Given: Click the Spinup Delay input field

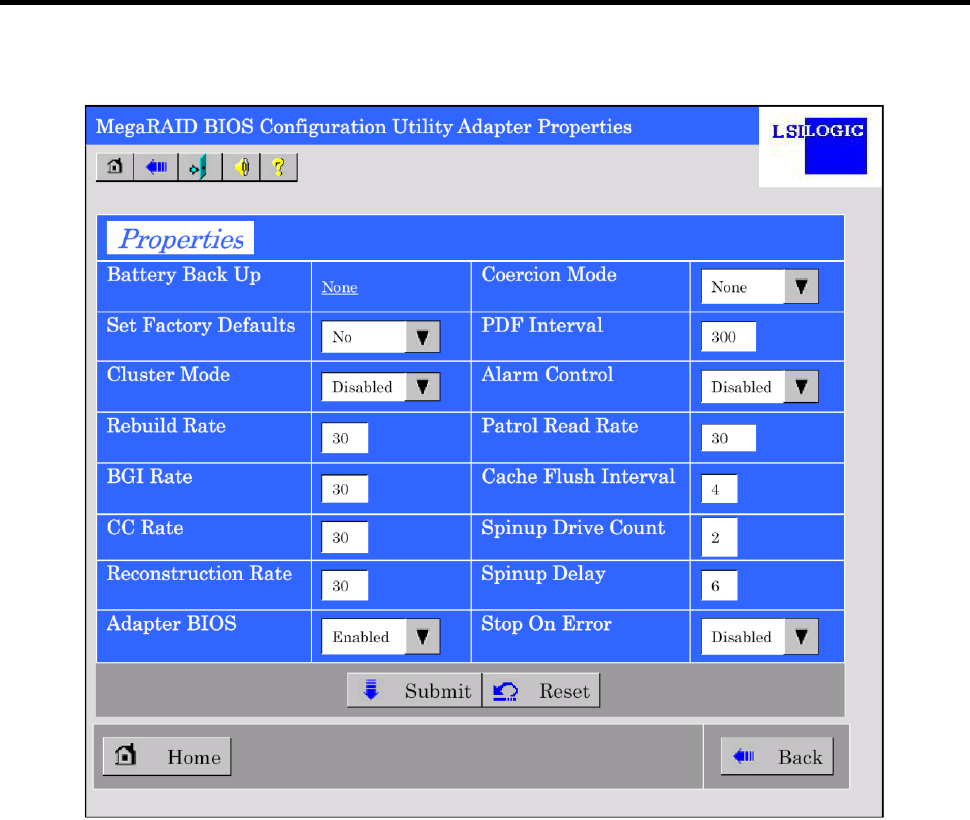Looking at the screenshot, I should pyautogui.click(x=719, y=585).
